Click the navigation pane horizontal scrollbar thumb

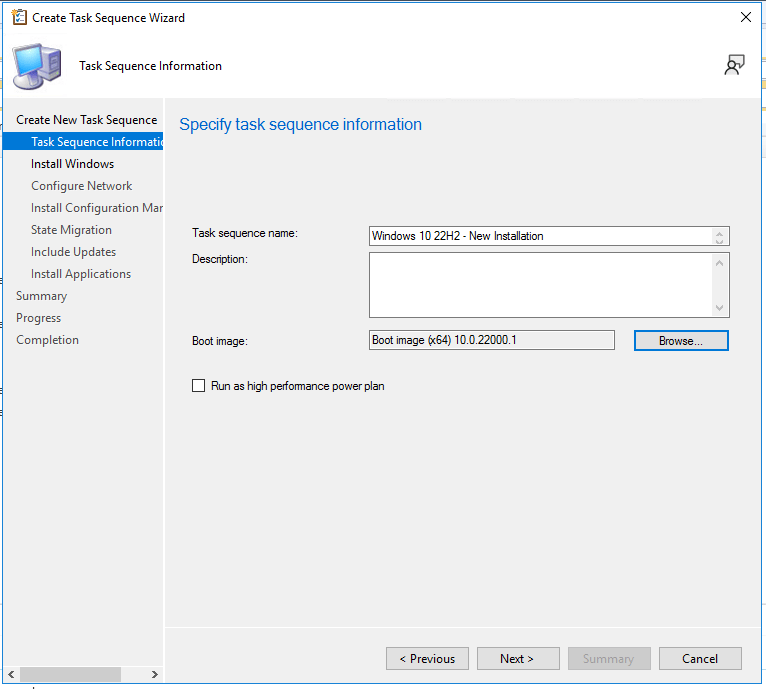[x=70, y=674]
